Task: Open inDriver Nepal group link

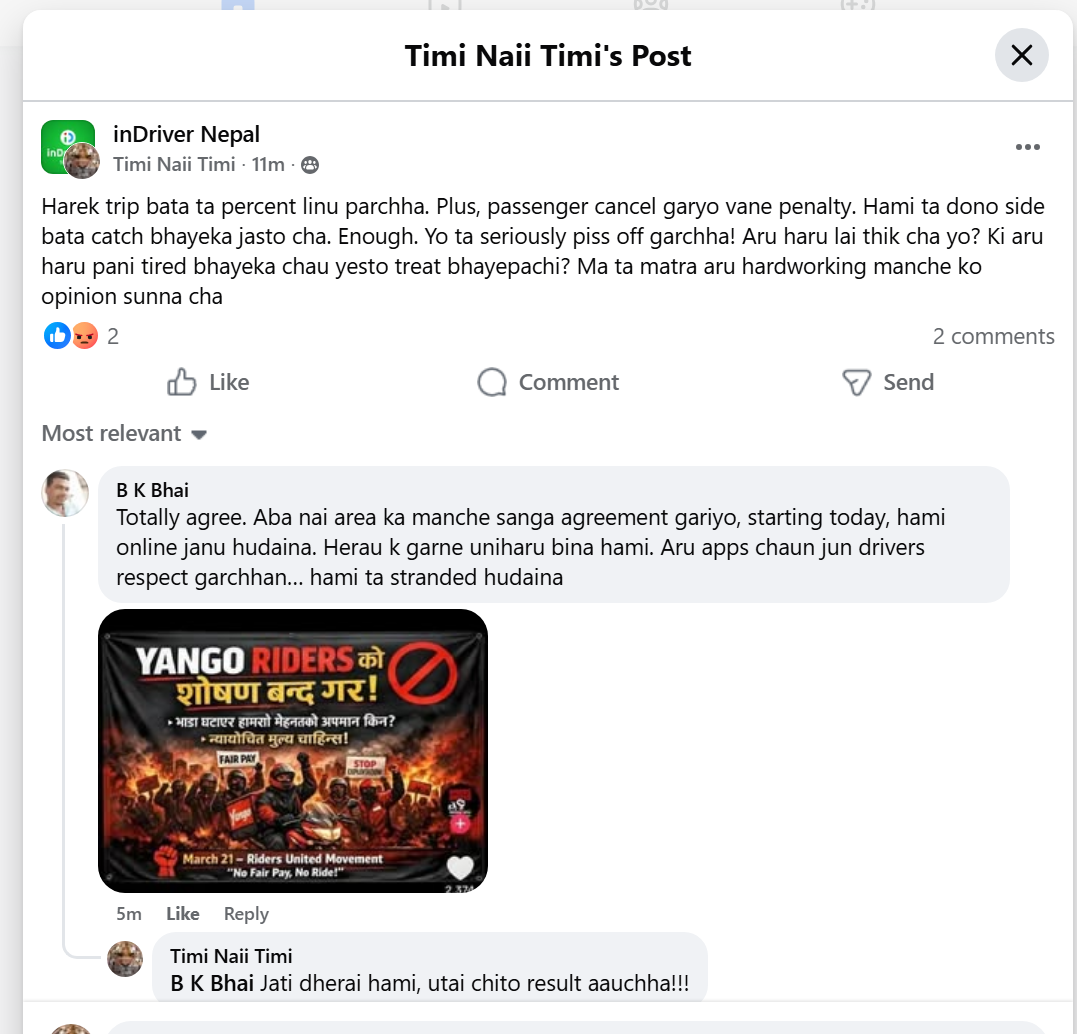Action: pyautogui.click(x=186, y=134)
